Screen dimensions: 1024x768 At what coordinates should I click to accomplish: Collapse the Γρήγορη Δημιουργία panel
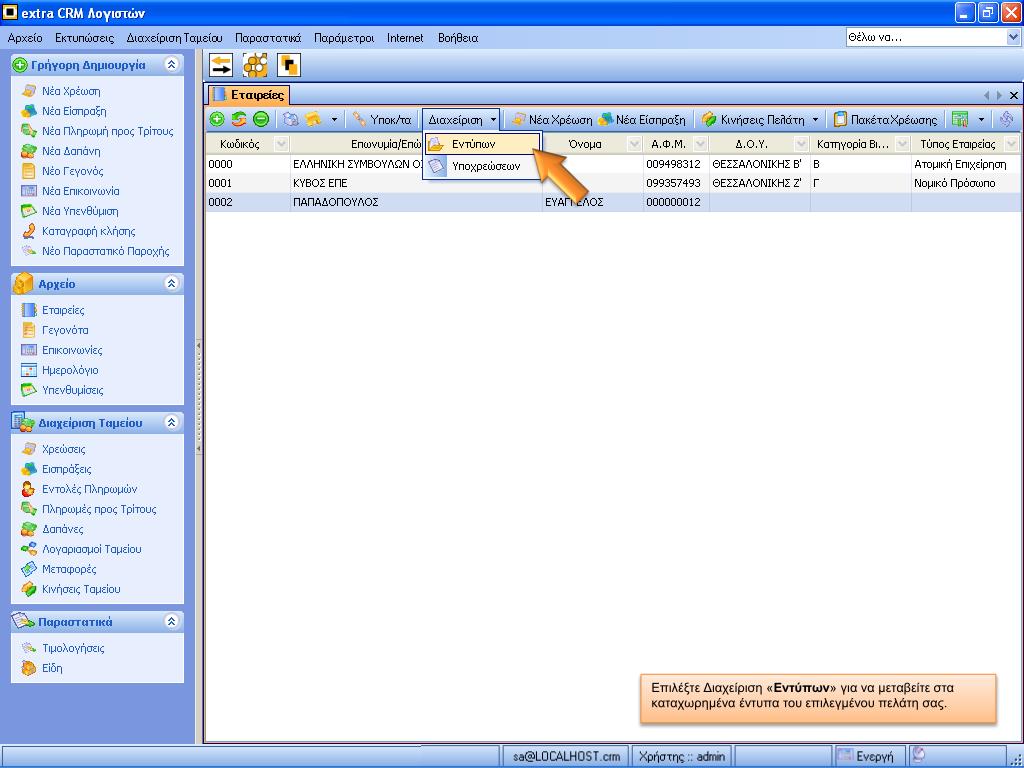pyautogui.click(x=172, y=65)
